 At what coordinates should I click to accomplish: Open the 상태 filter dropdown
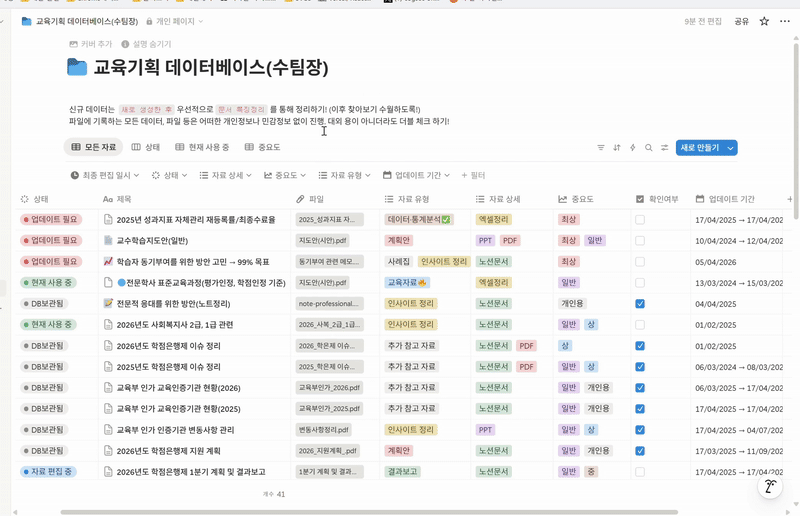click(169, 175)
